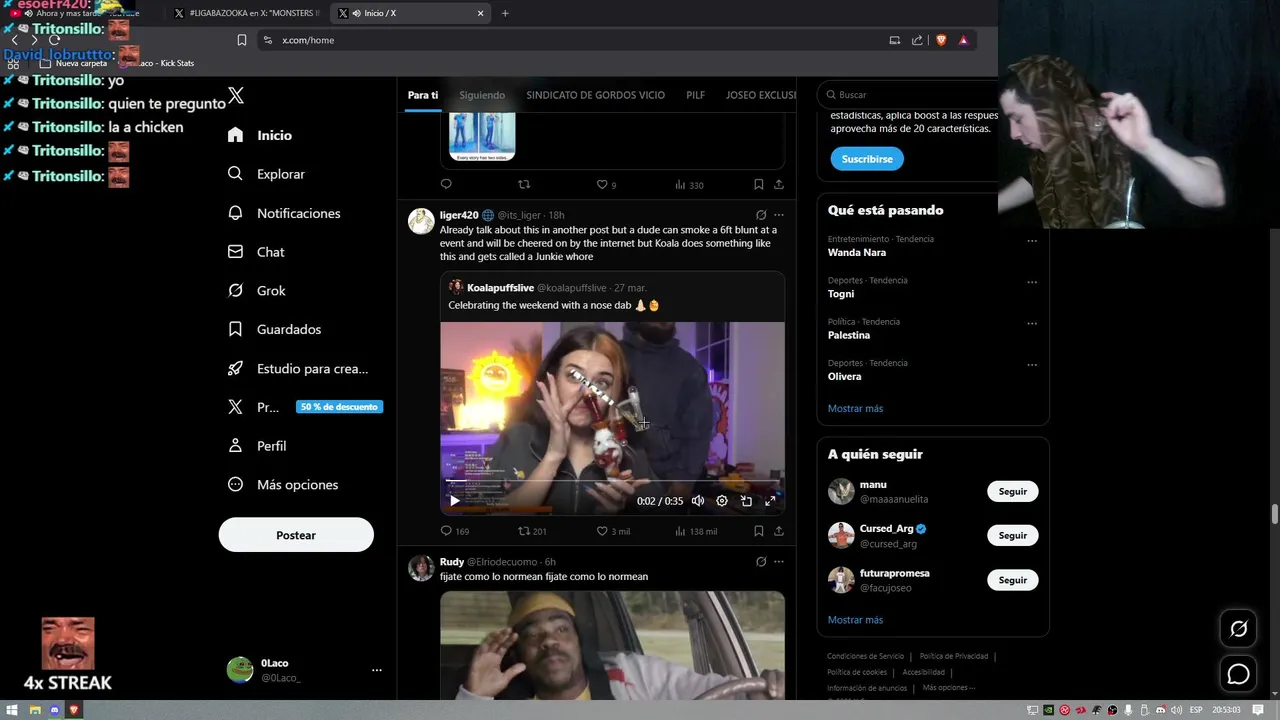Screen dimensions: 1280x720
Task: Switch to the Para ti tab
Action: 423,95
